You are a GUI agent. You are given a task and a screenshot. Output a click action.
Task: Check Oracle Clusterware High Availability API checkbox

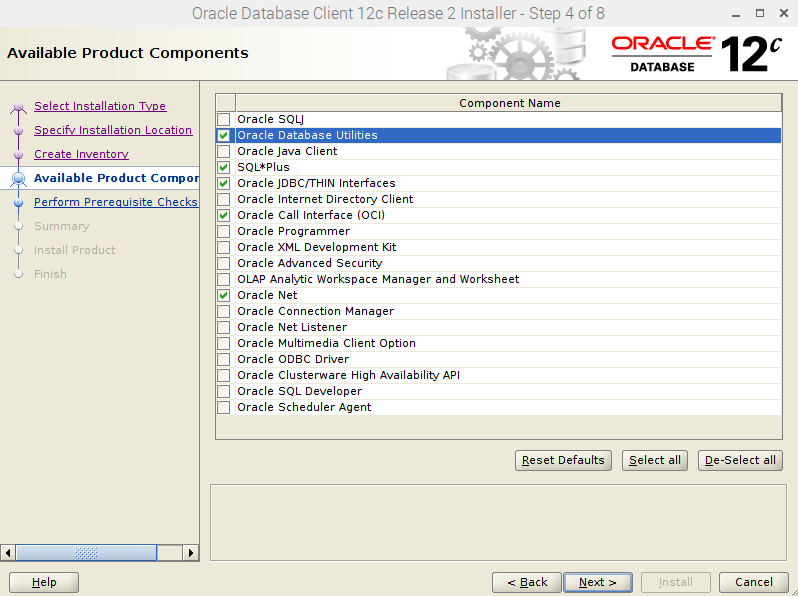tap(223, 376)
